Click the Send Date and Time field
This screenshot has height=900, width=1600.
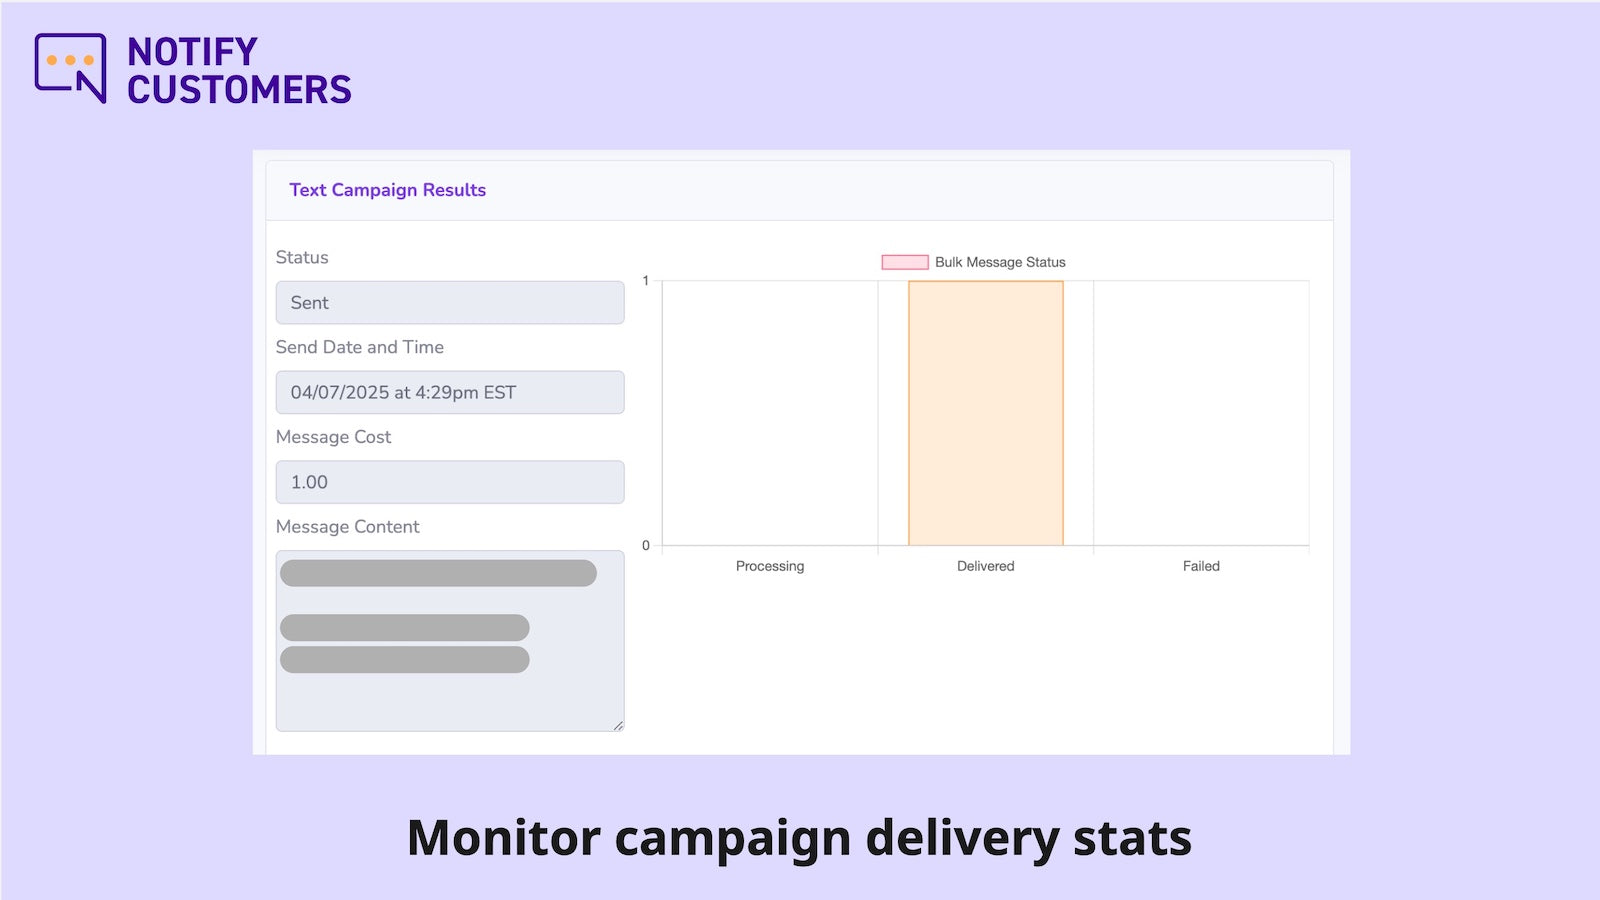coord(450,392)
